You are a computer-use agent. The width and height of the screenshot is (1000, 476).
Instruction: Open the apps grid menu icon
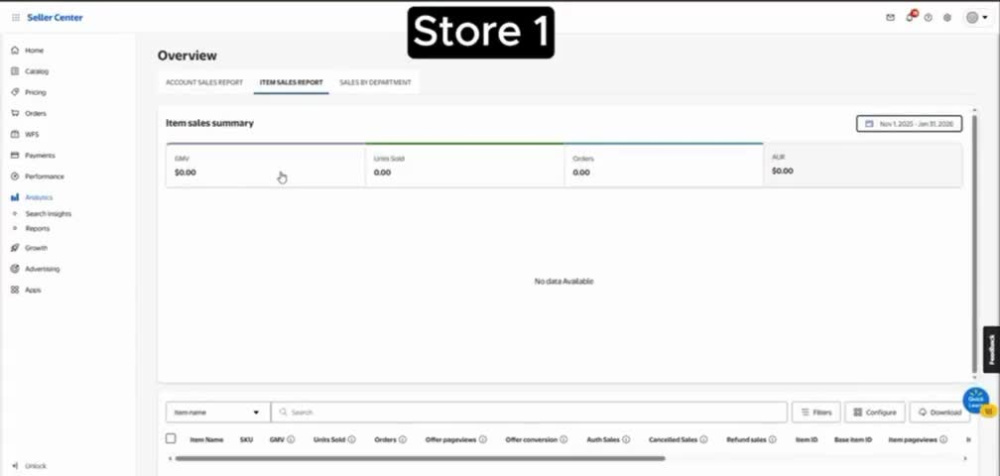[16, 18]
